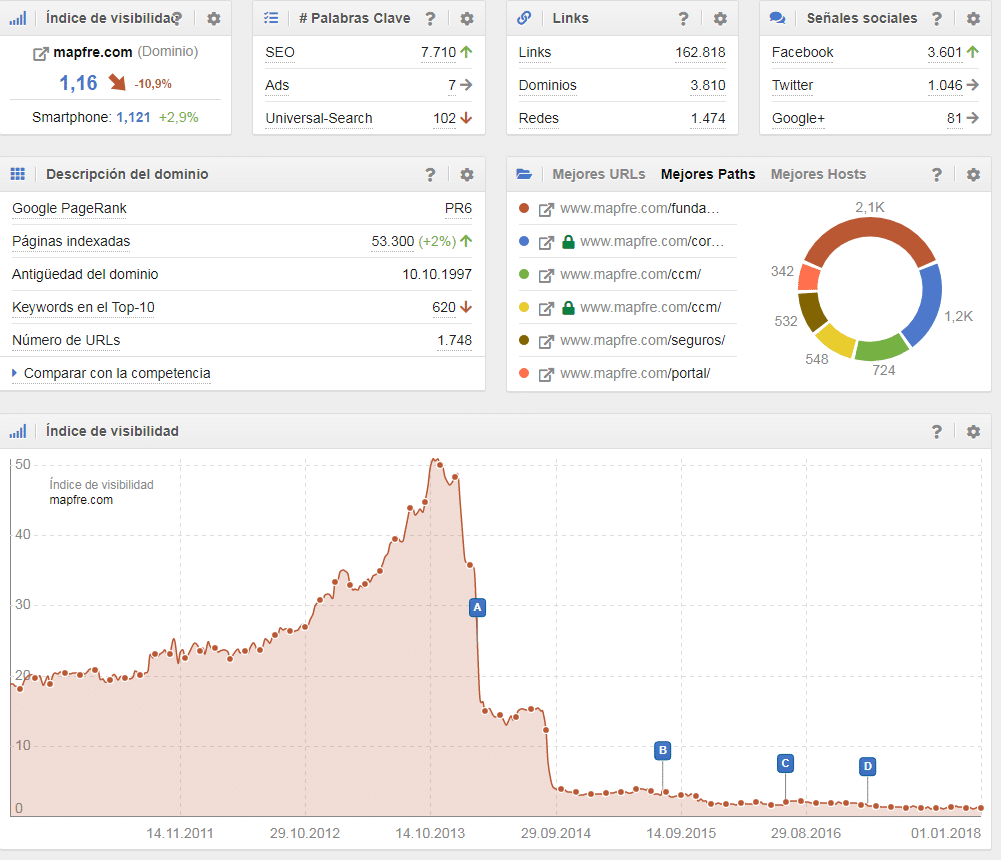Open external link icon for mapfre.com/cor path
Image resolution: width=1001 pixels, height=860 pixels.
546,243
